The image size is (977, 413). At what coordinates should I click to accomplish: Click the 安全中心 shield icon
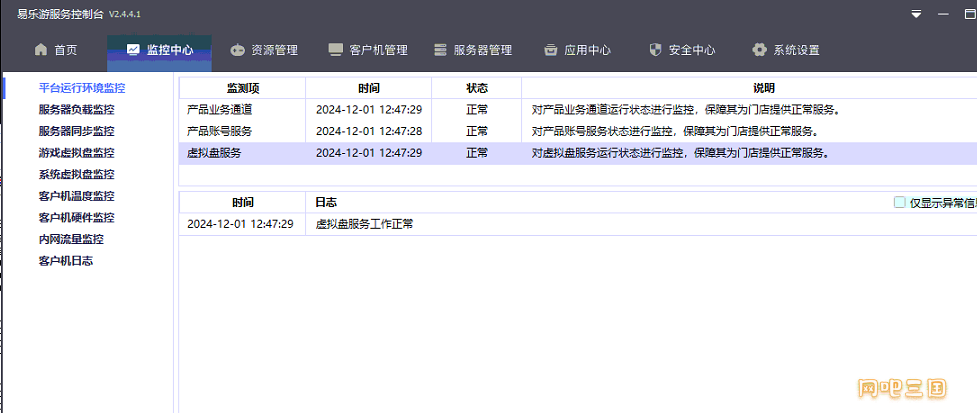[x=655, y=50]
